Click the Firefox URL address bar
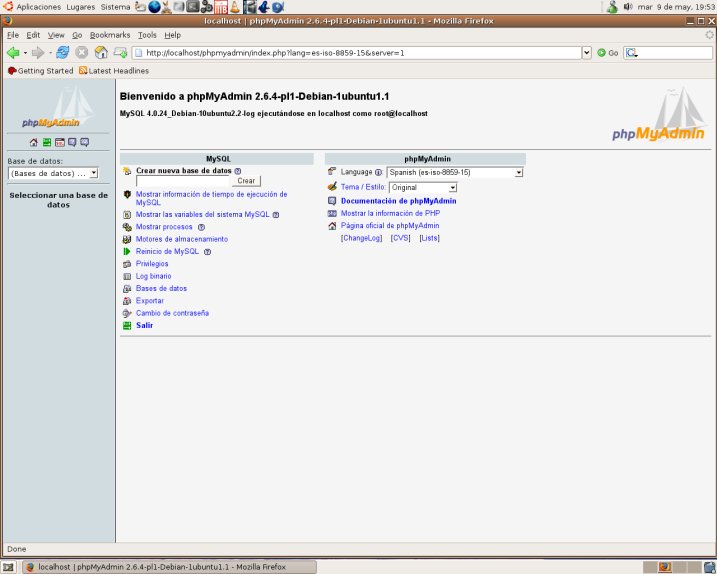This screenshot has height=574, width=717. click(x=357, y=53)
